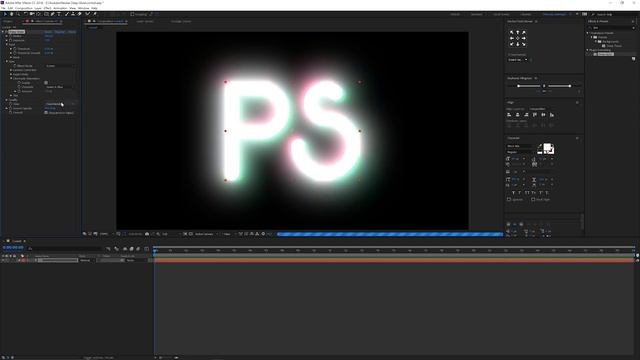Select the Horizontal Type tool
640x360 pixels.
[x=59, y=14]
